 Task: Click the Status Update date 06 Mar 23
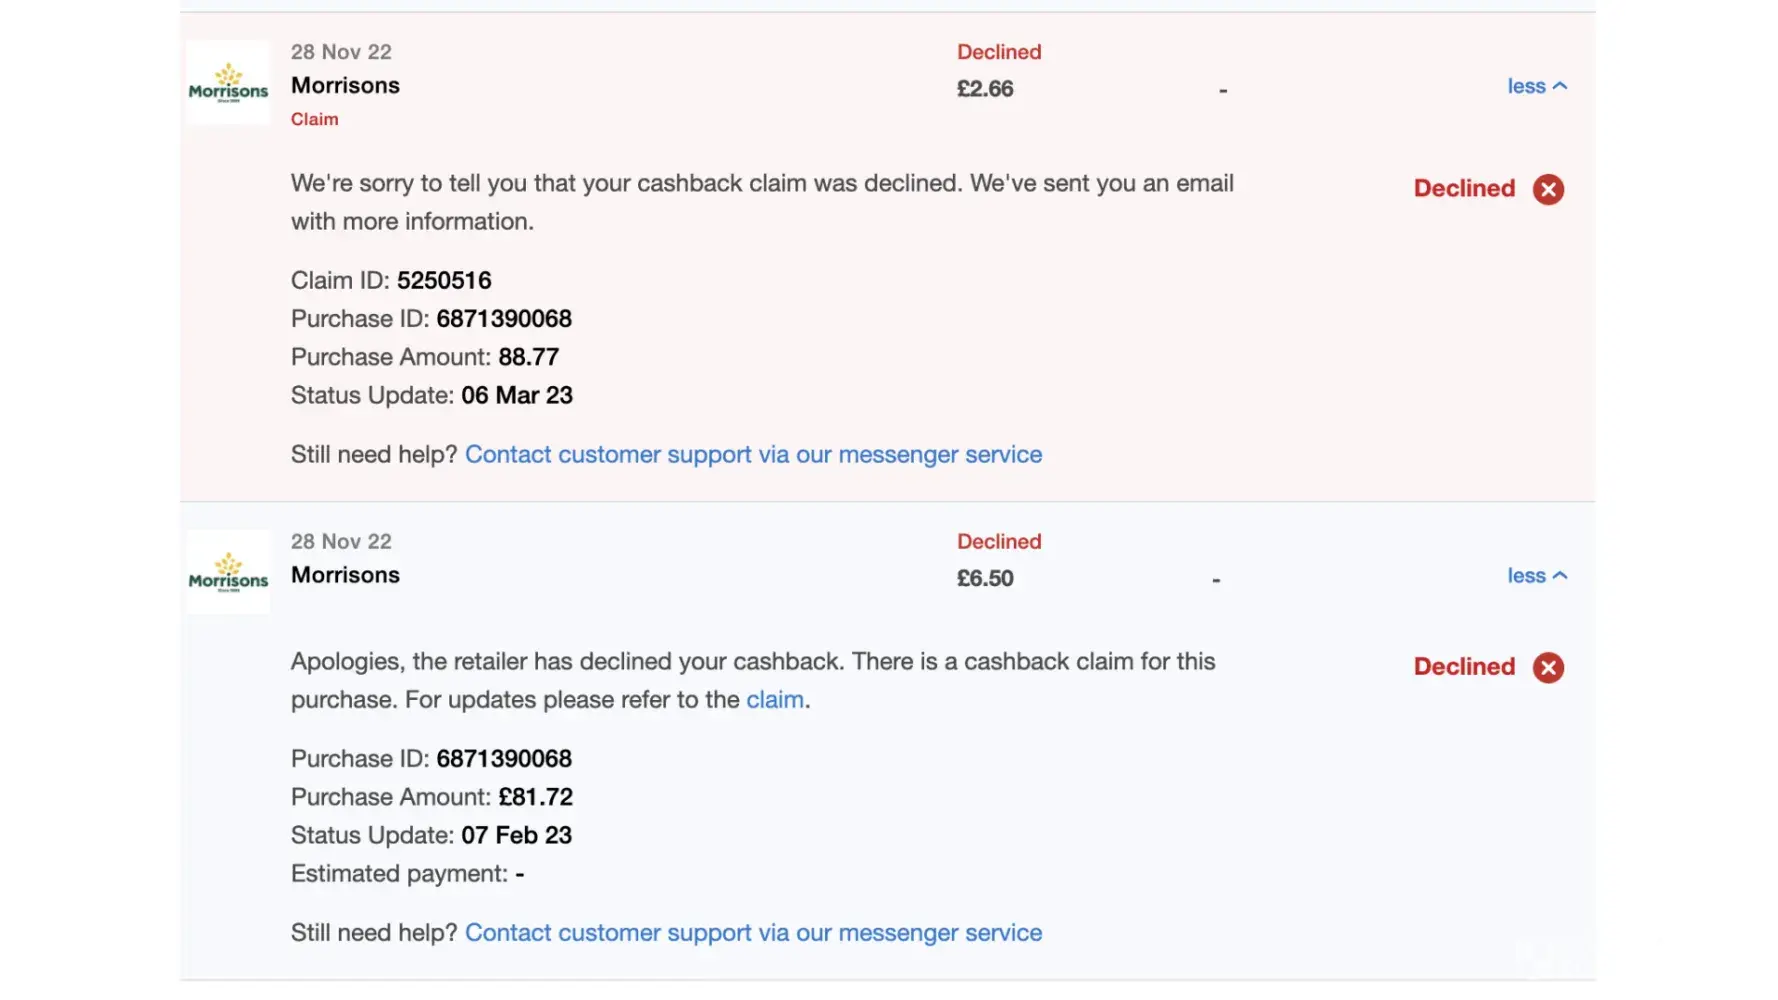(516, 396)
